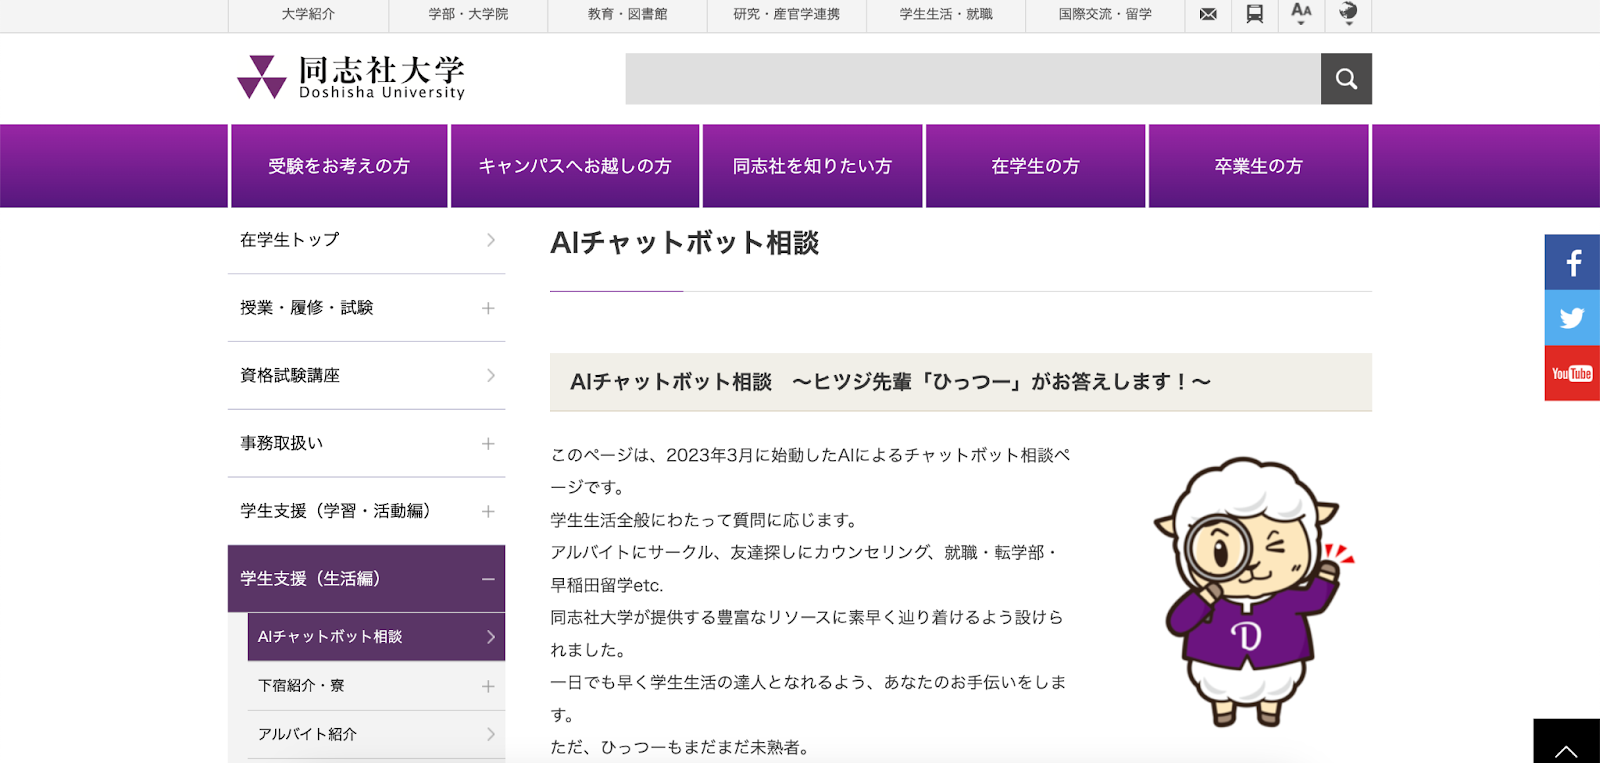This screenshot has height=763, width=1600.
Task: Open 資格試験講座 sidebar link
Action: click(366, 376)
